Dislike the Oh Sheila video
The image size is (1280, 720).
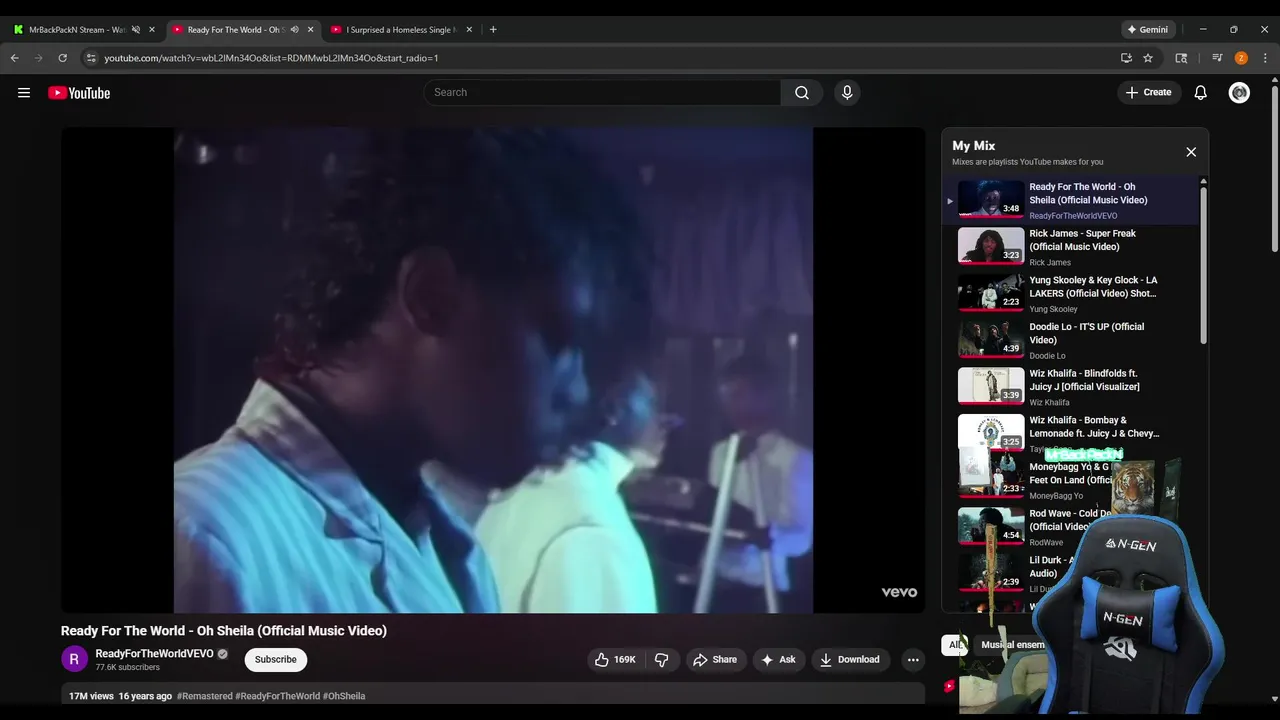click(x=661, y=660)
